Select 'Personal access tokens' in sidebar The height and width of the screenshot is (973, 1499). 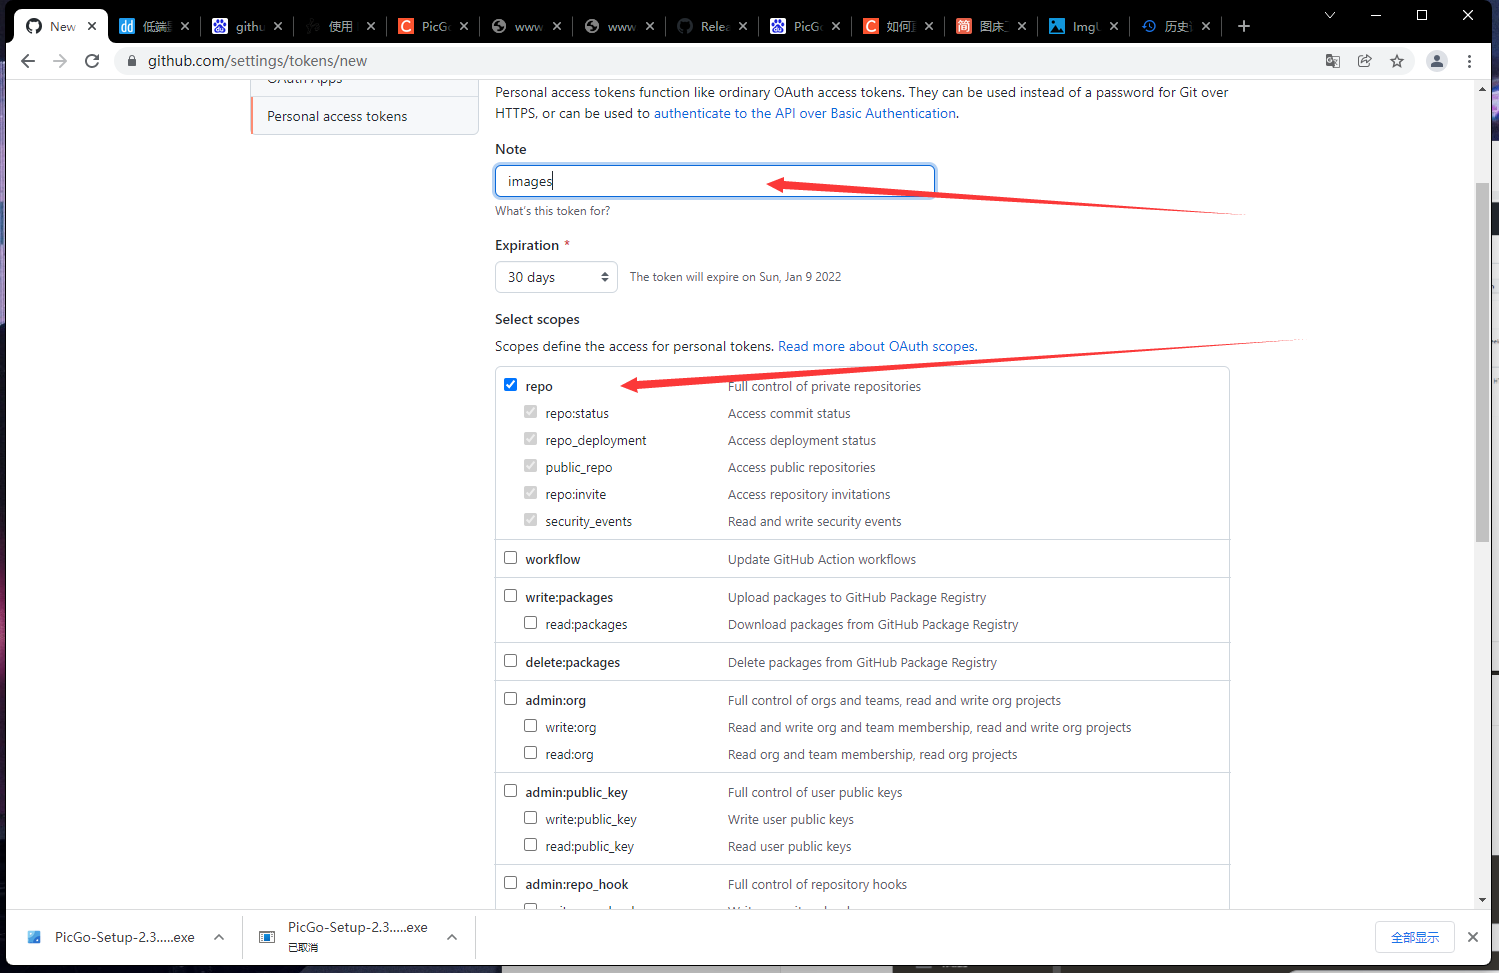point(365,116)
